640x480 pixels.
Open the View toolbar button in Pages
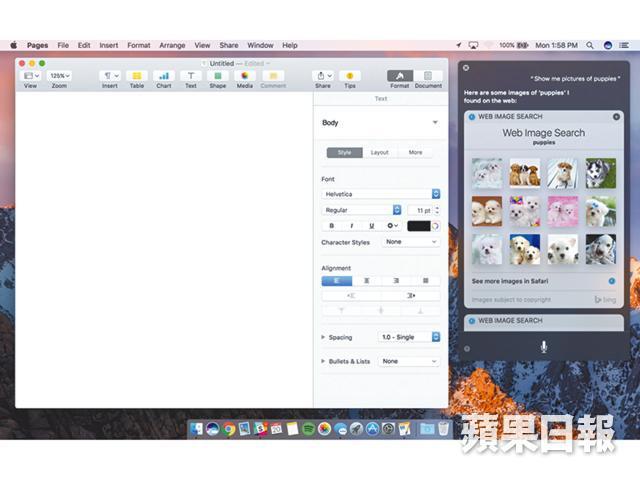(31, 76)
